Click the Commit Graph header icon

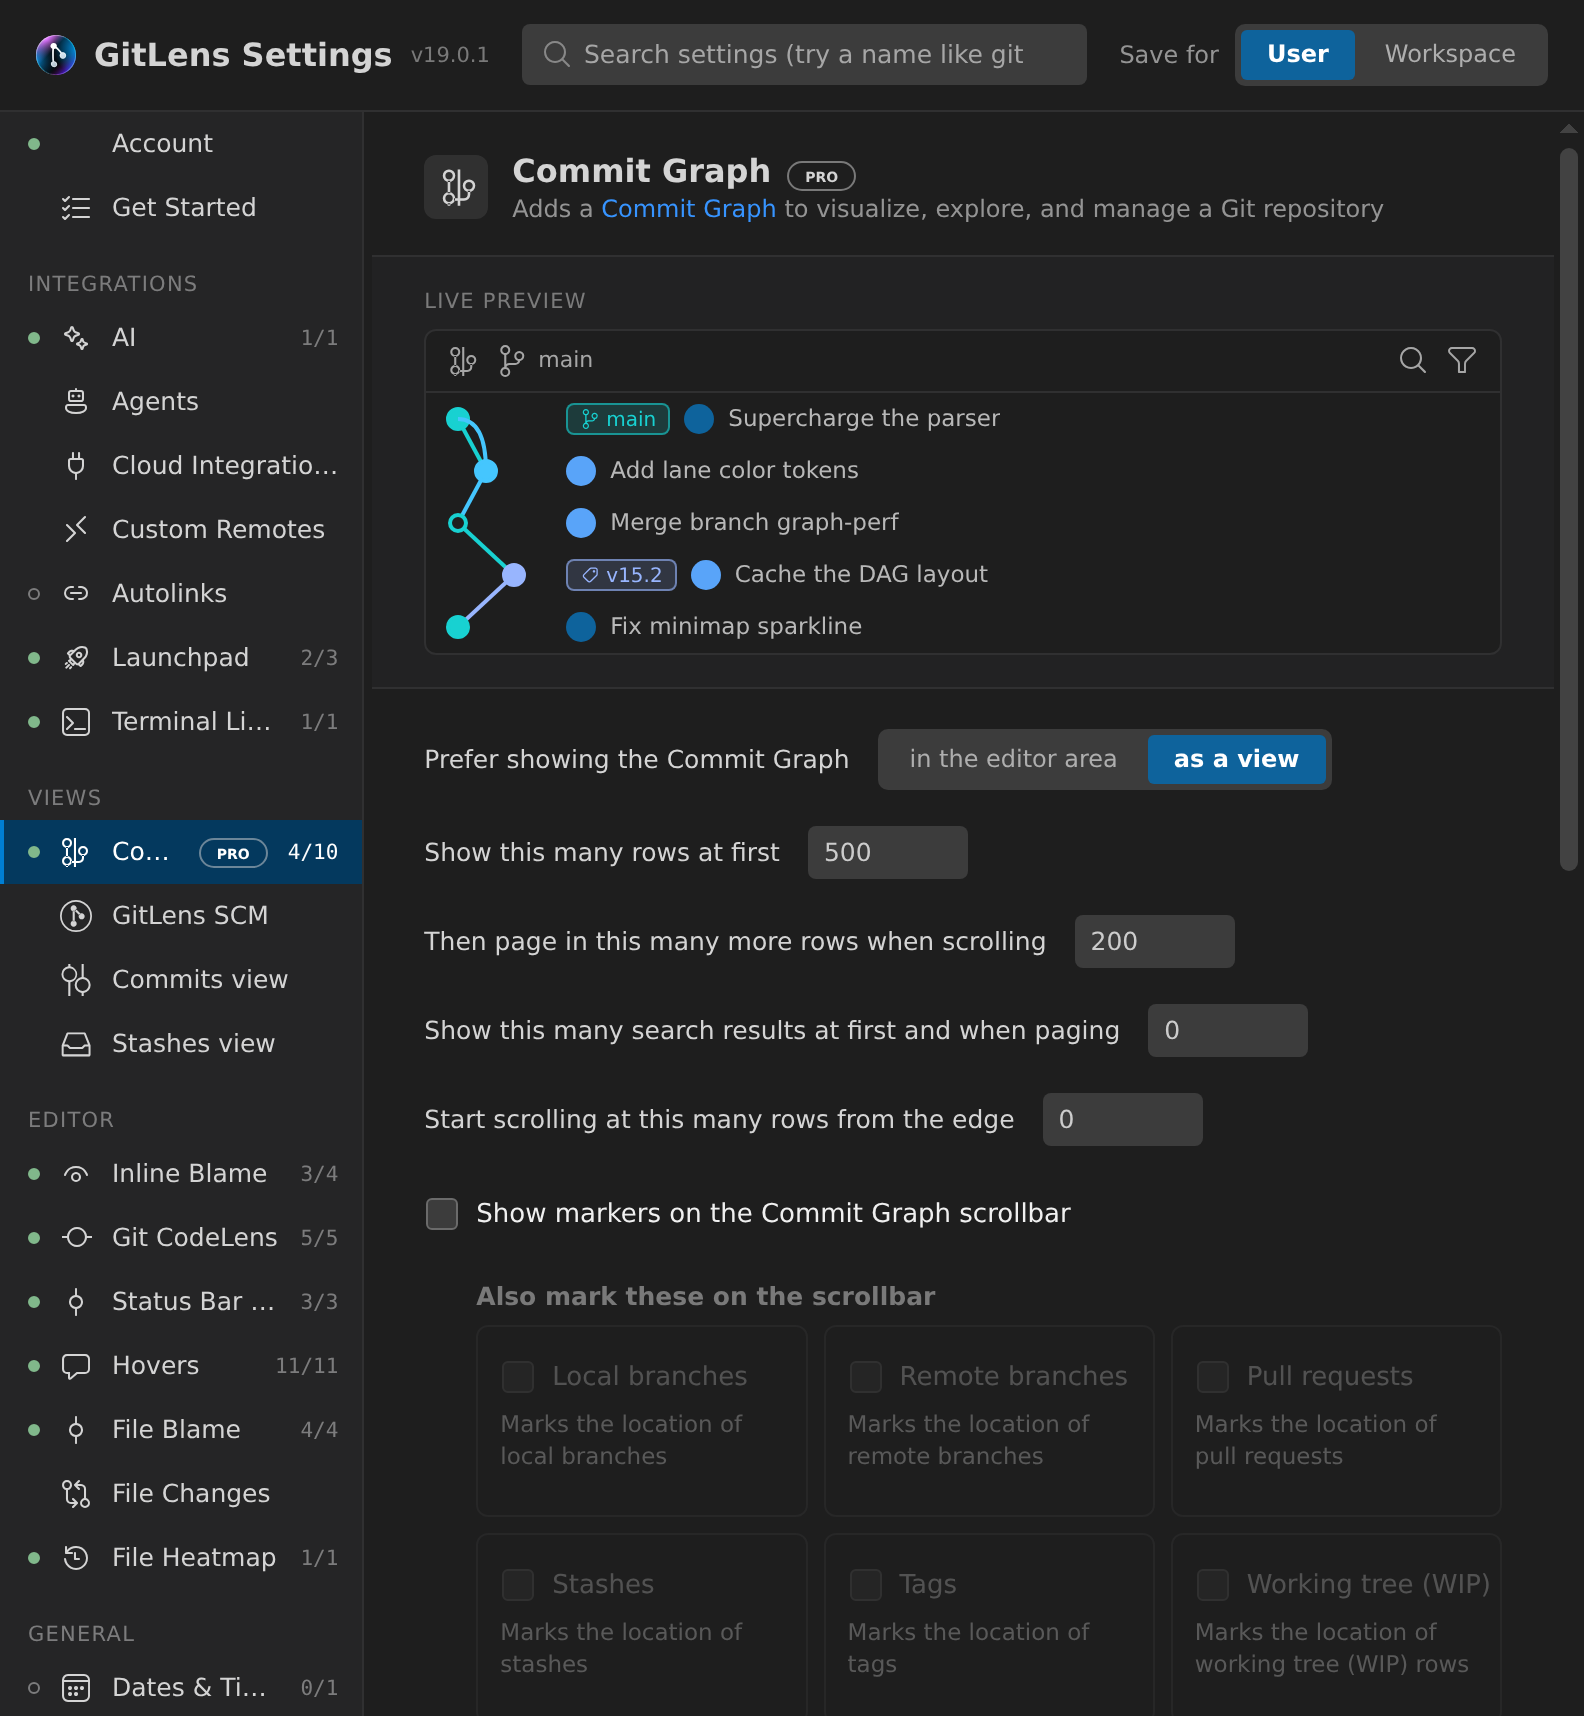pyautogui.click(x=456, y=187)
